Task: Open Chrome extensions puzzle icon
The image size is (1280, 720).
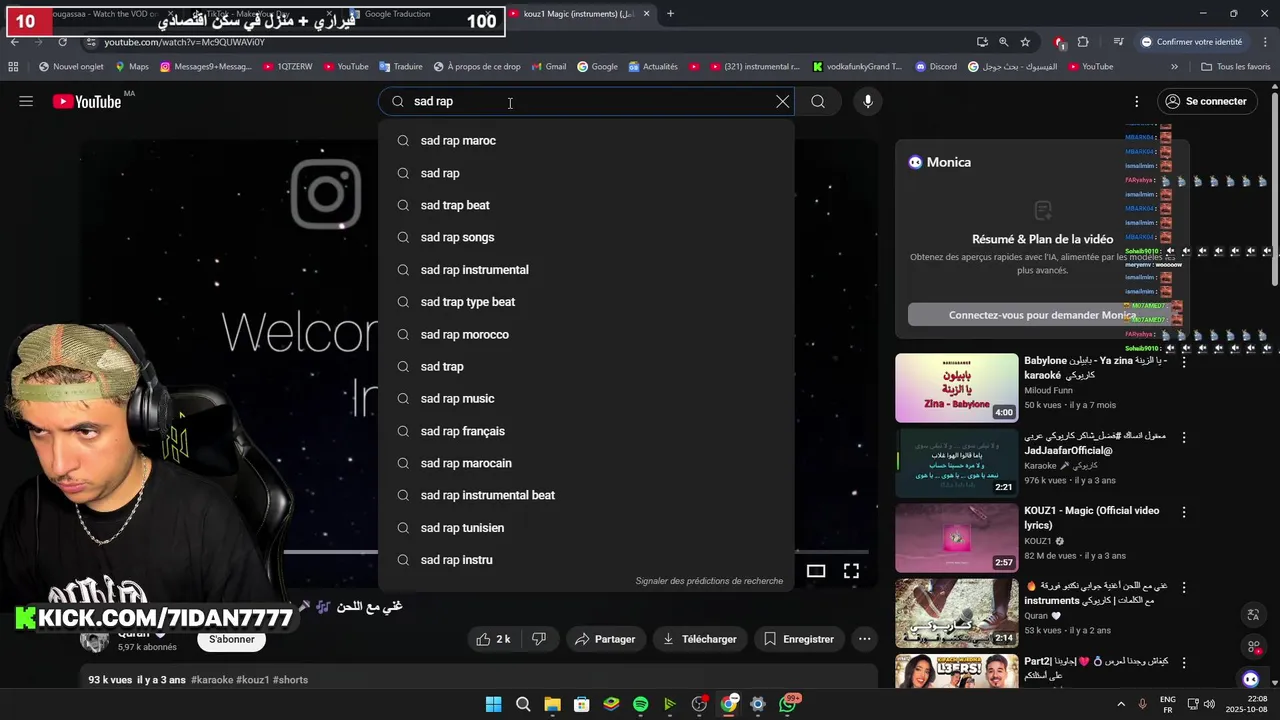Action: click(x=1084, y=42)
